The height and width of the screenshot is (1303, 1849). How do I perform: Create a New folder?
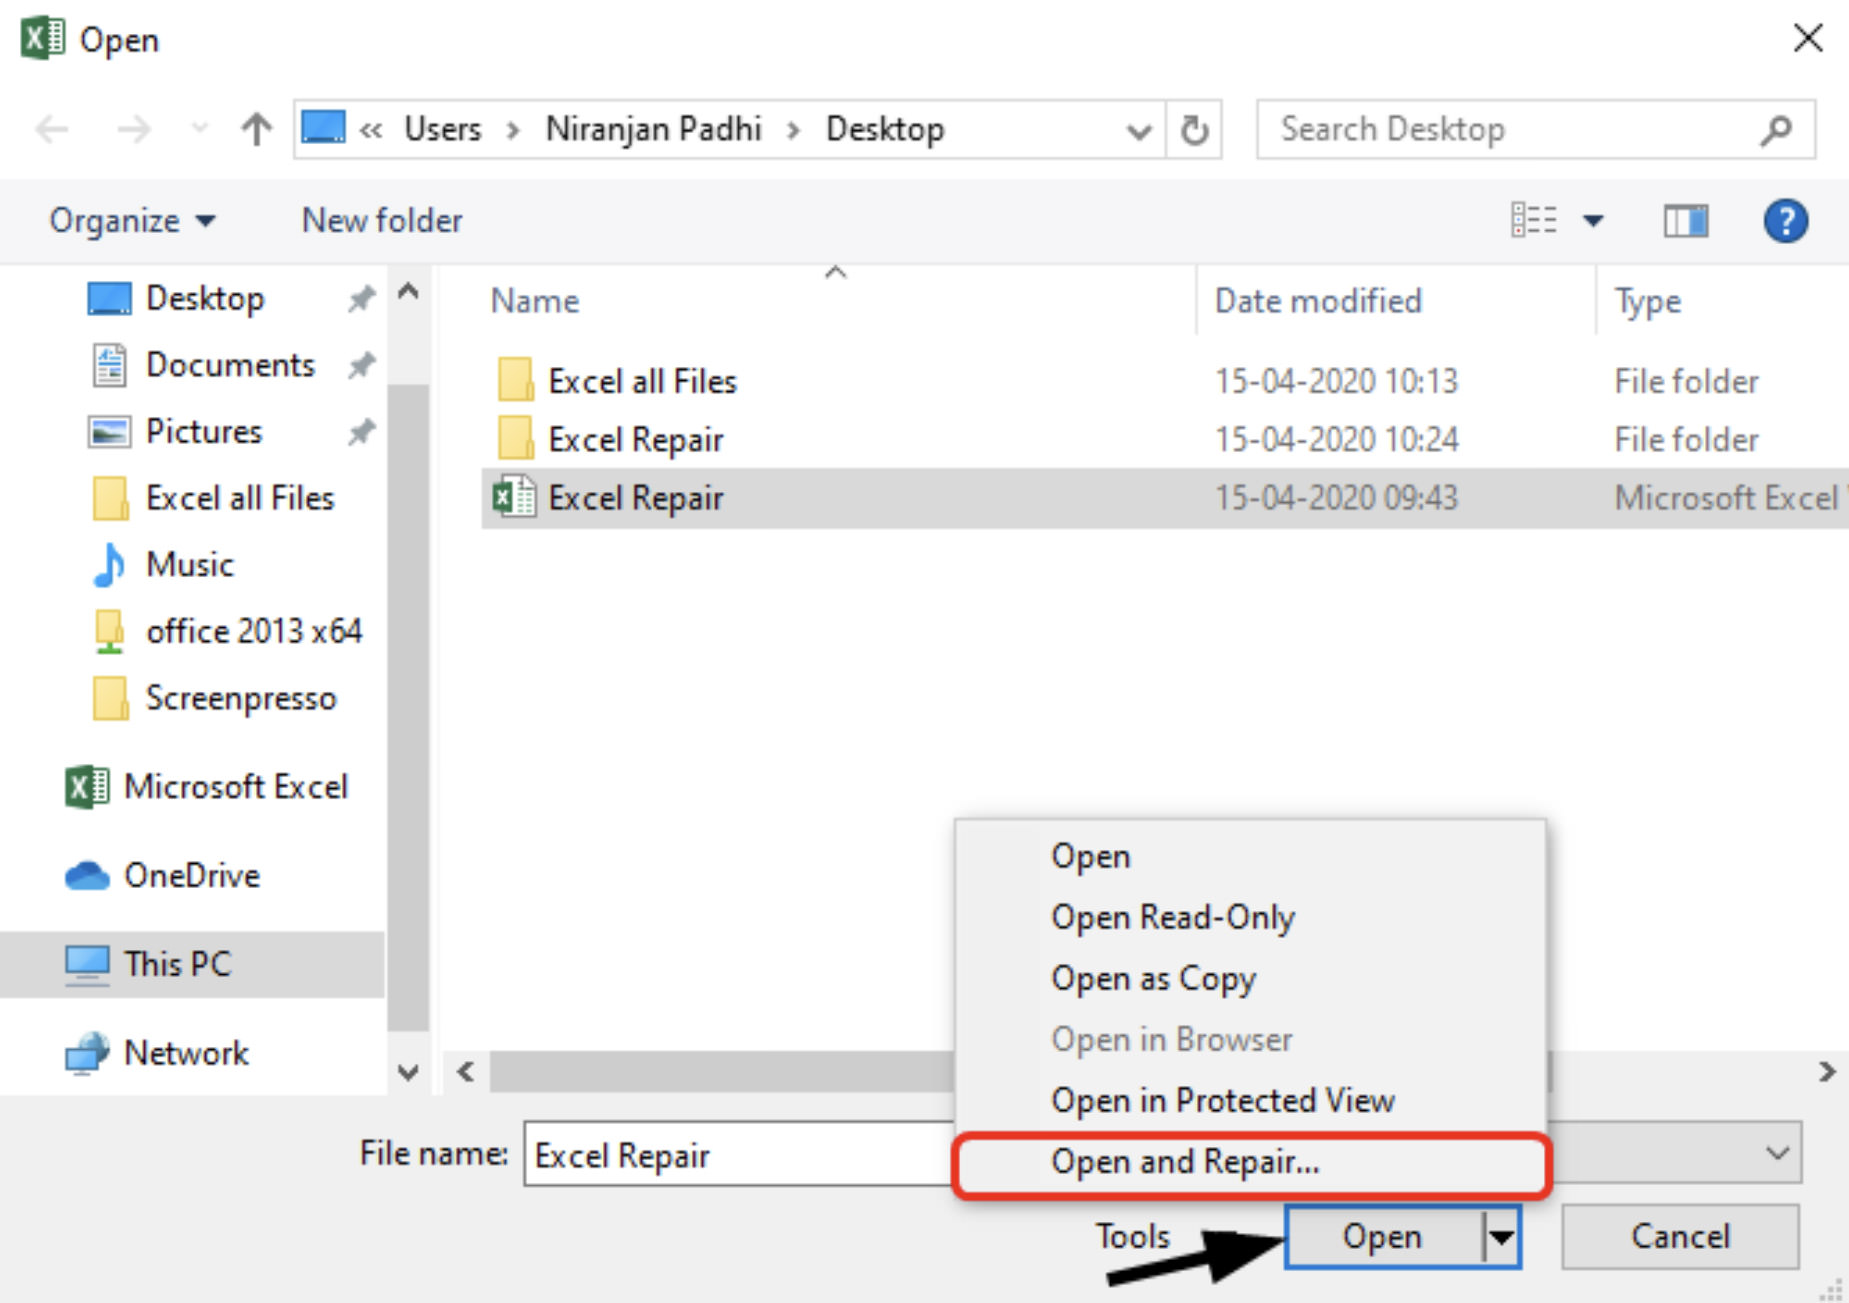[382, 220]
